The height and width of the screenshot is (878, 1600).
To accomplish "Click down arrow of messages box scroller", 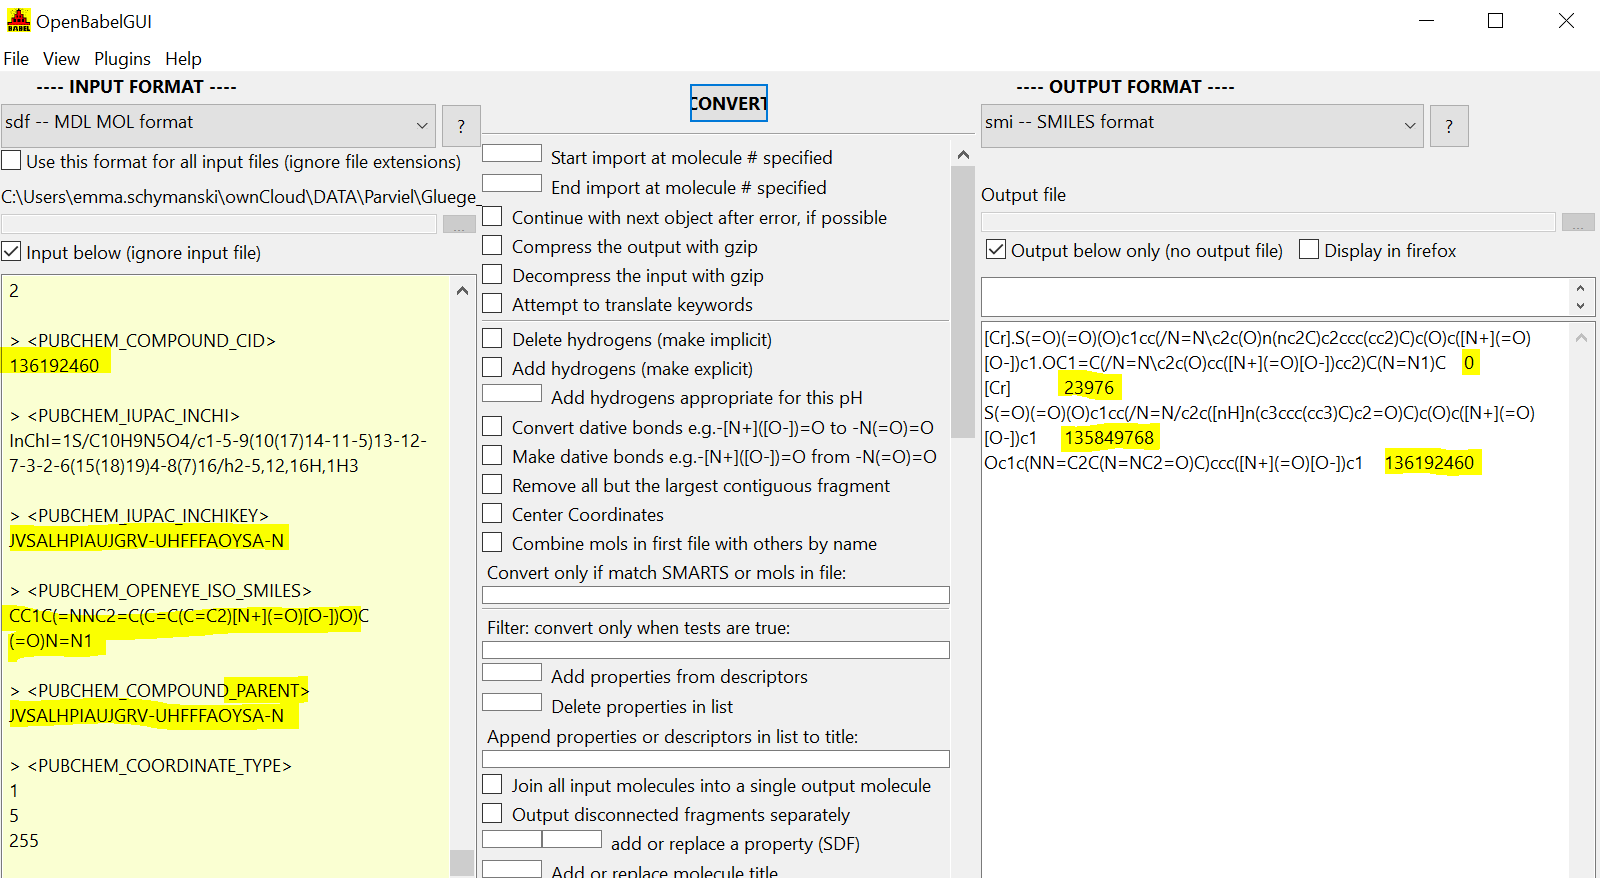I will [1580, 306].
